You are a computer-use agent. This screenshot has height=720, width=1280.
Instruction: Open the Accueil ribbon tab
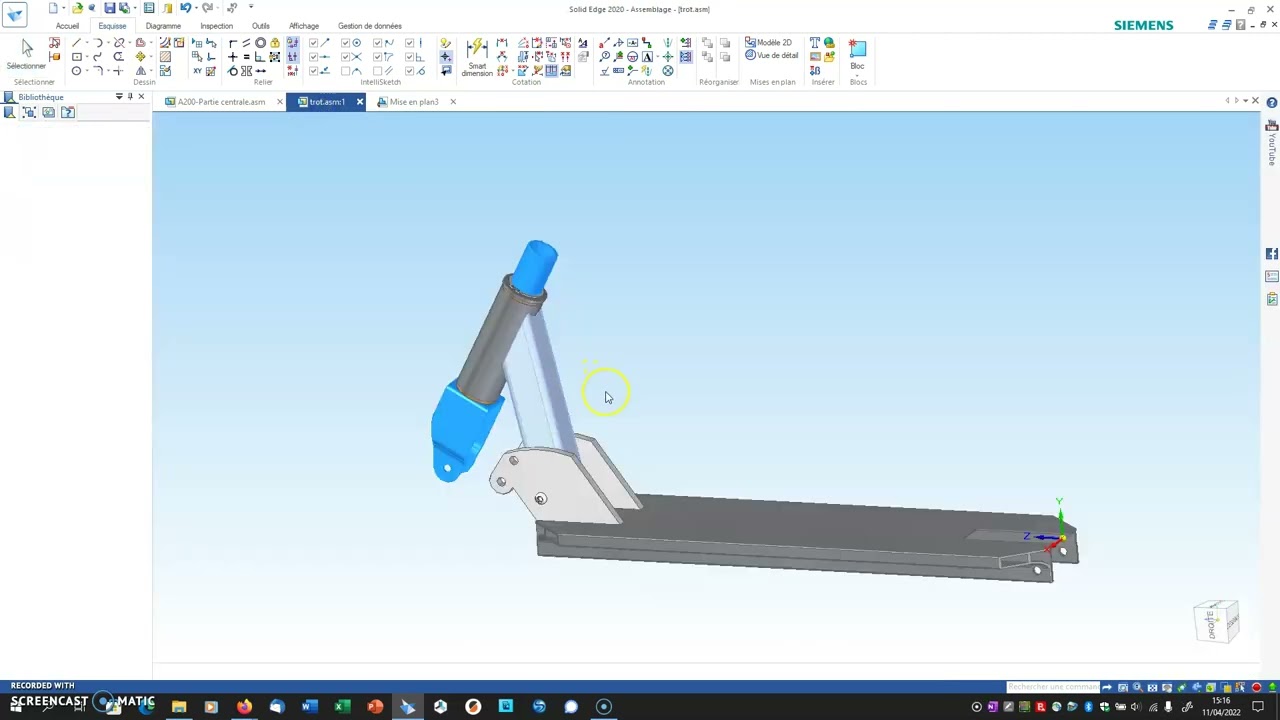[67, 26]
